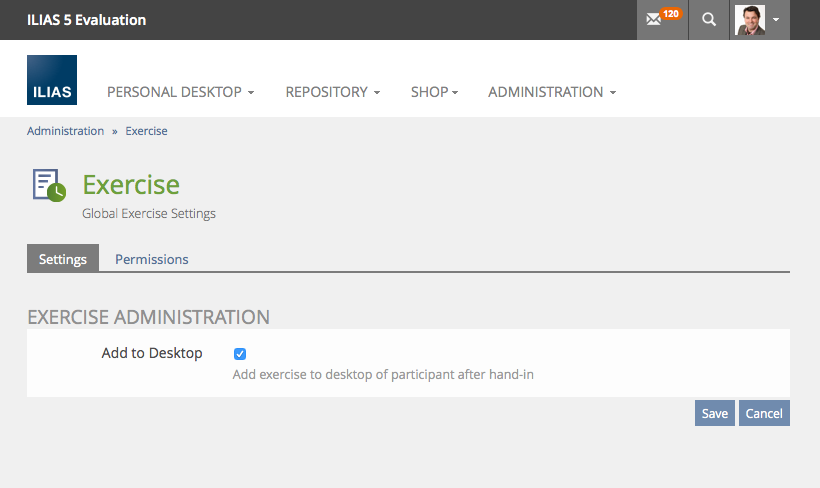Open the Personal Desktop dropdown menu

point(180,92)
